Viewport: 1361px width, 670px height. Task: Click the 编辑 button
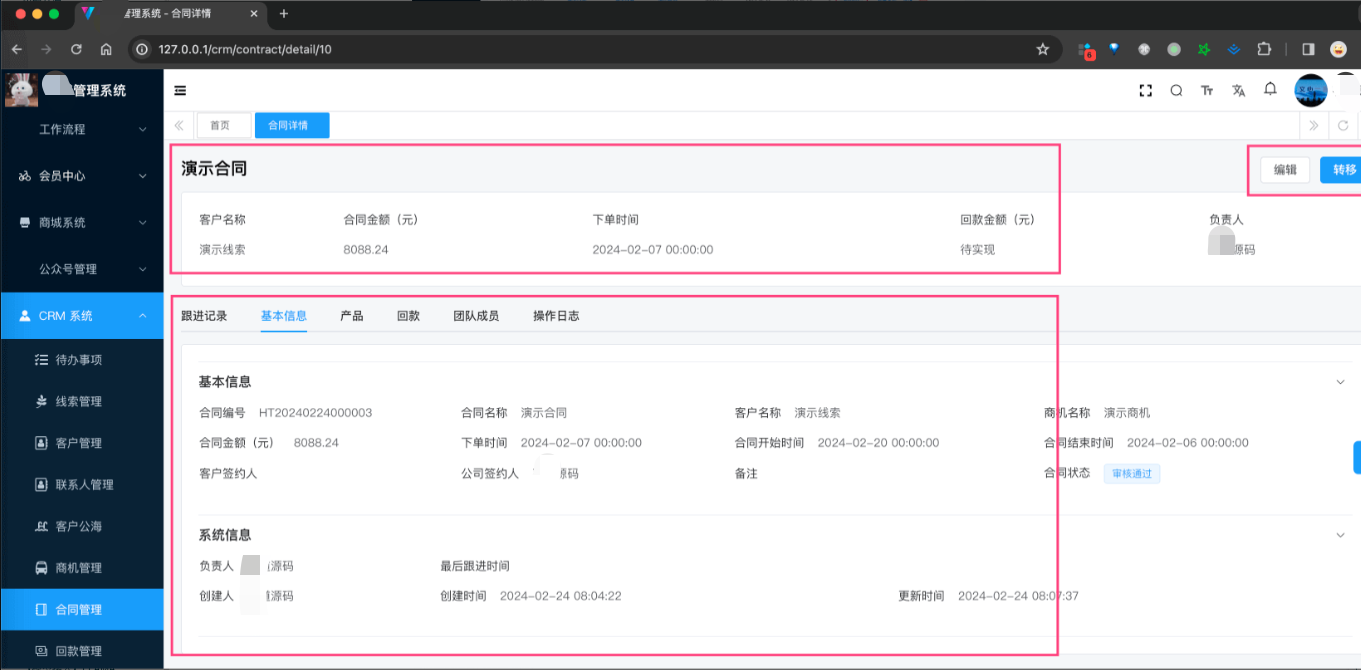[x=1285, y=170]
